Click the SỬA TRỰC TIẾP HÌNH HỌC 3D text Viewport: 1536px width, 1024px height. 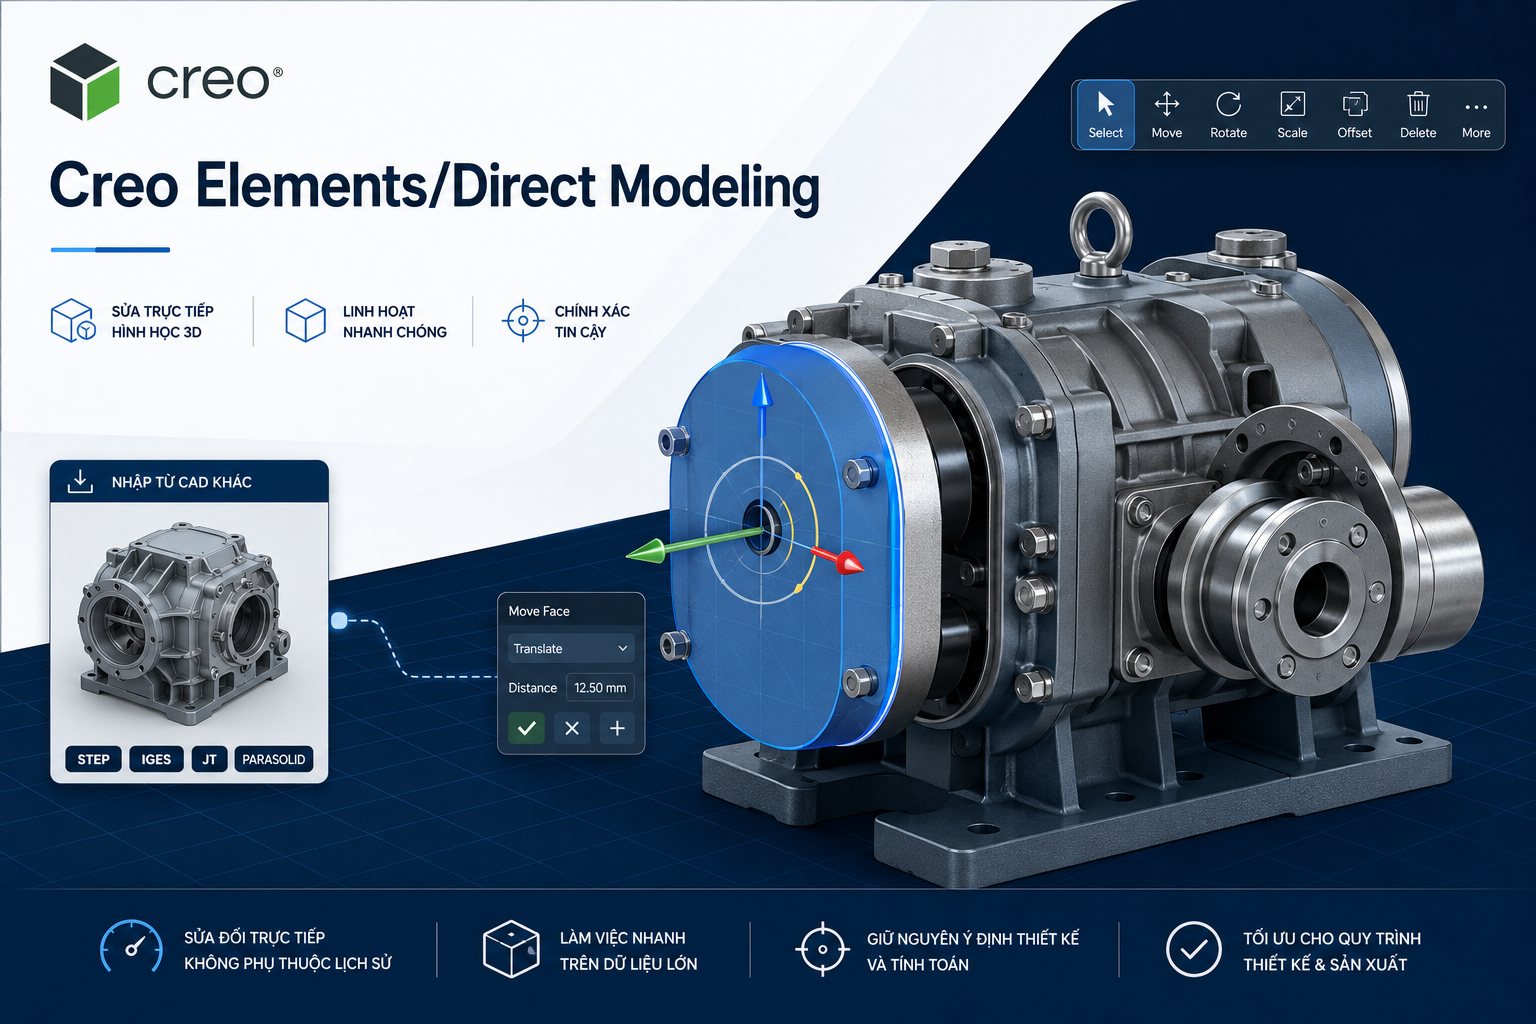(162, 322)
